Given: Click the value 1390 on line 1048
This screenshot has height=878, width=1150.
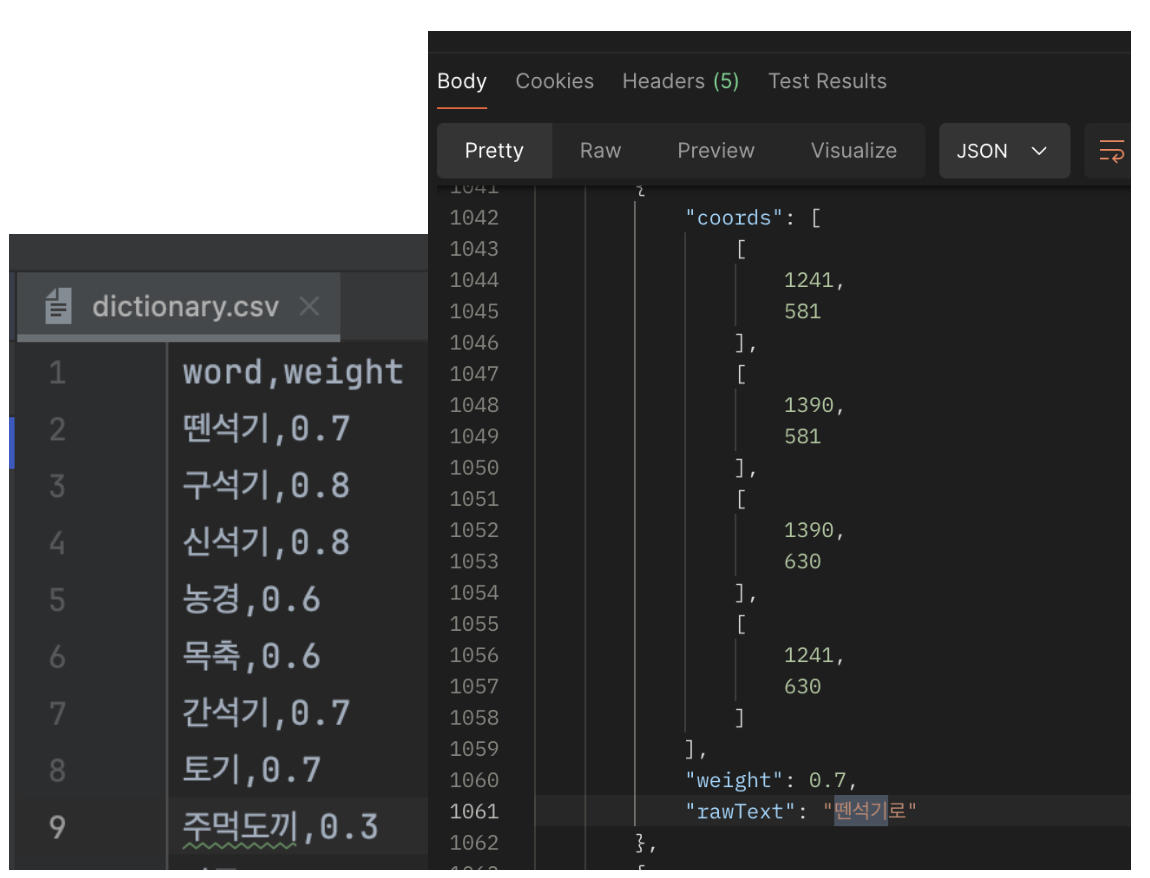Looking at the screenshot, I should (x=808, y=405).
